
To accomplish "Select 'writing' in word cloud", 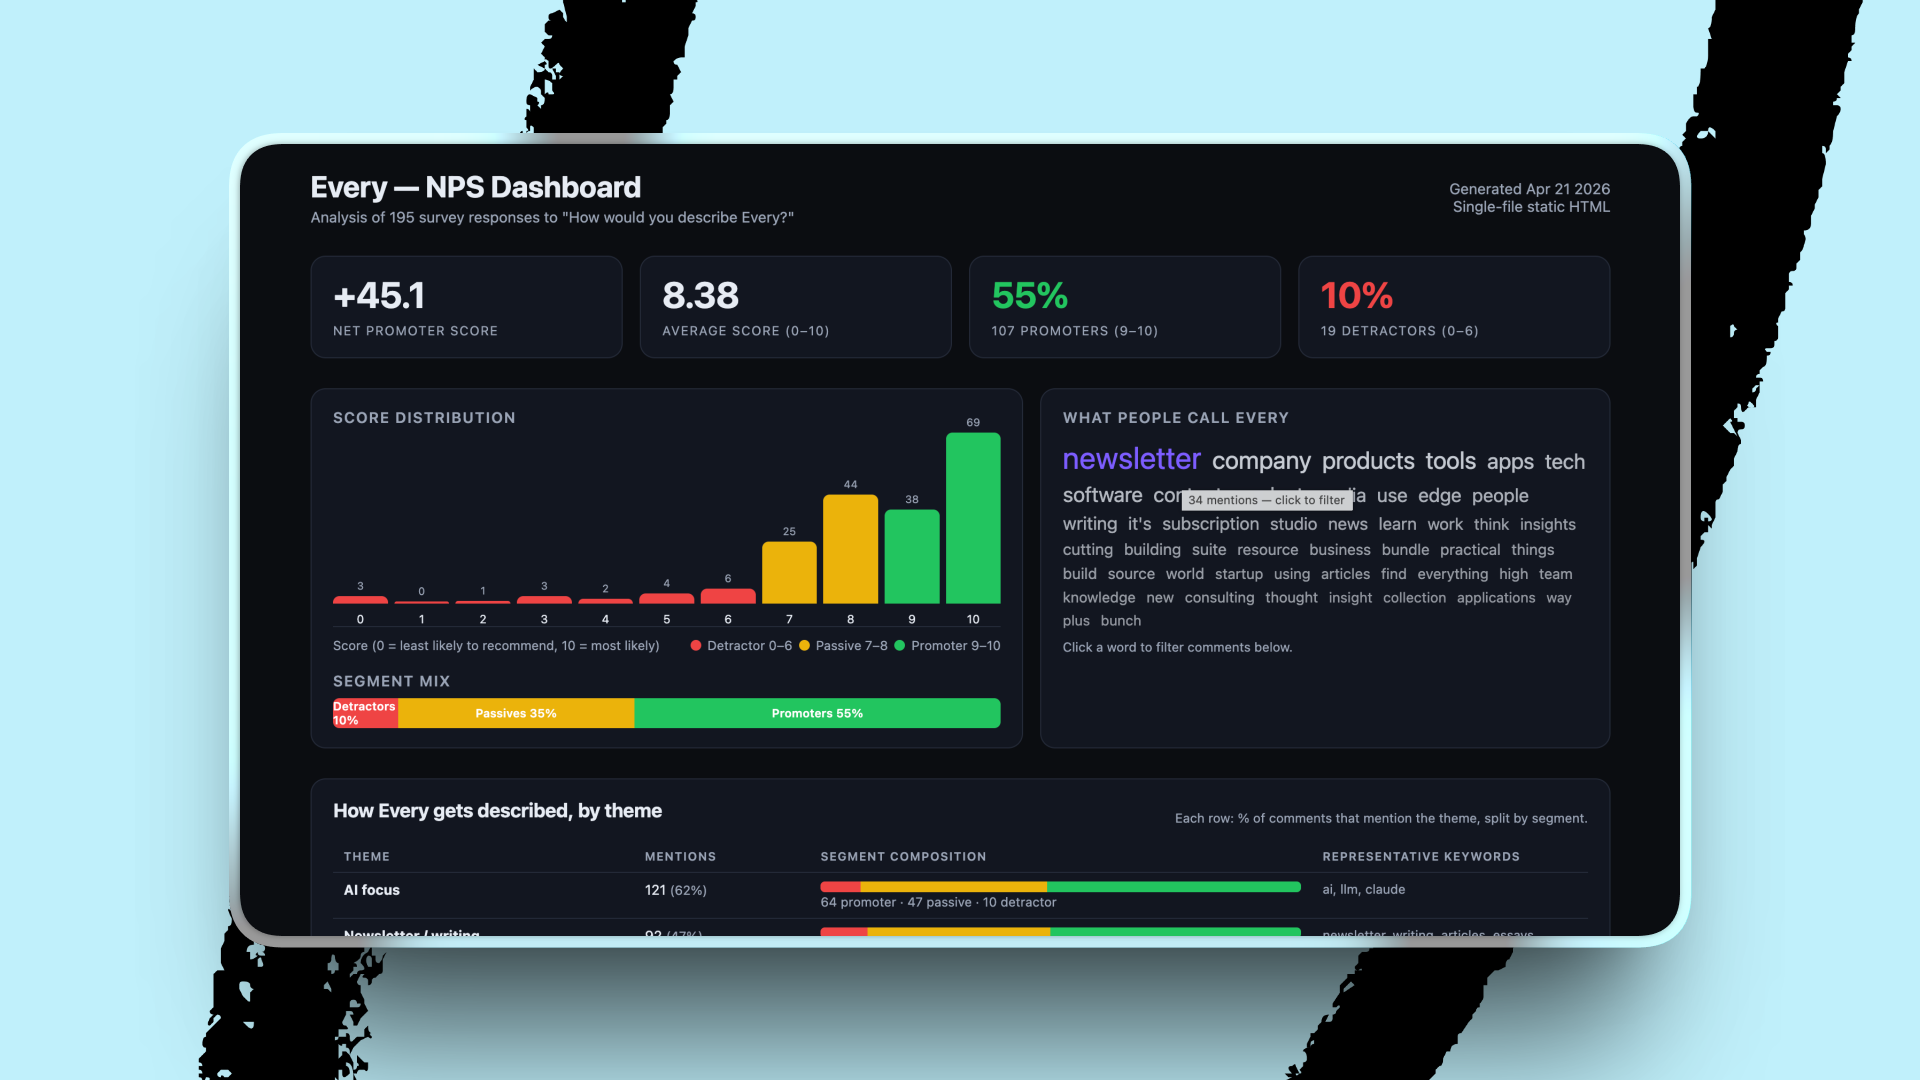I will click(1090, 524).
